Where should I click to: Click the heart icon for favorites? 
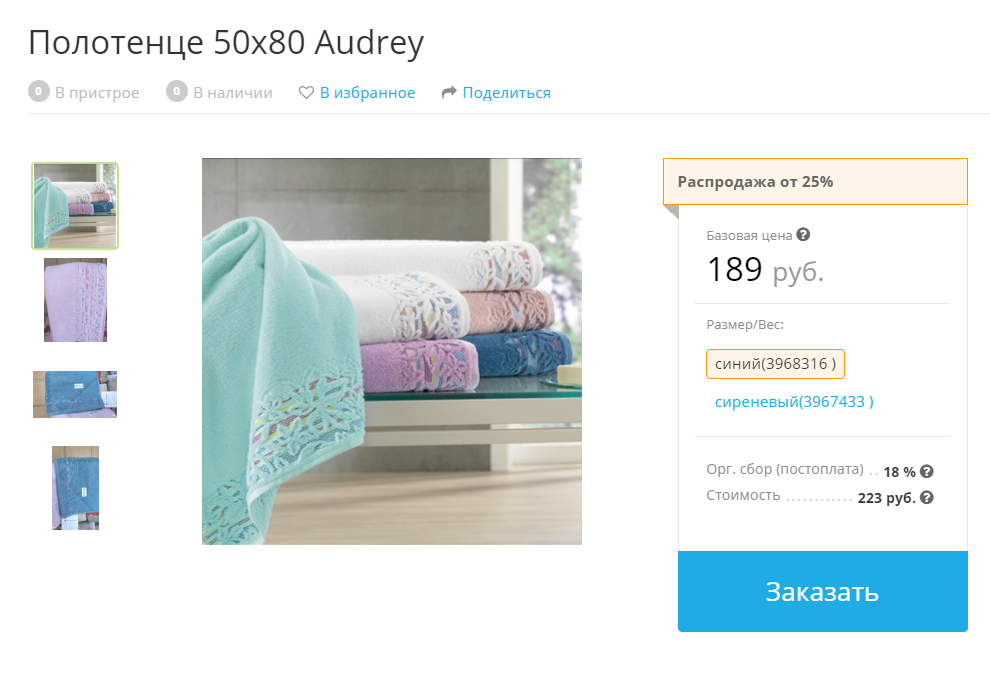306,93
